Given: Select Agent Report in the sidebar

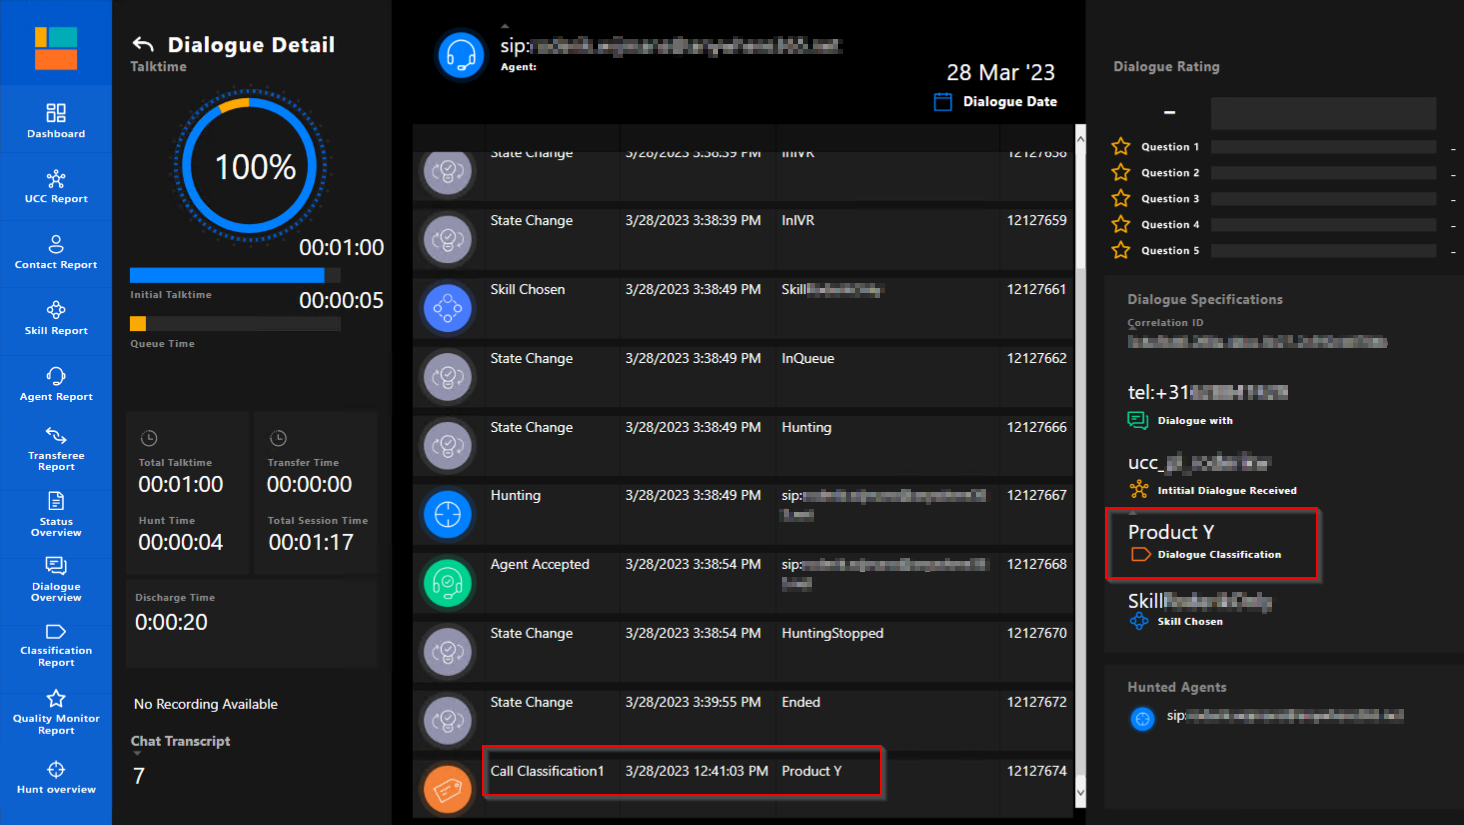Looking at the screenshot, I should [56, 384].
